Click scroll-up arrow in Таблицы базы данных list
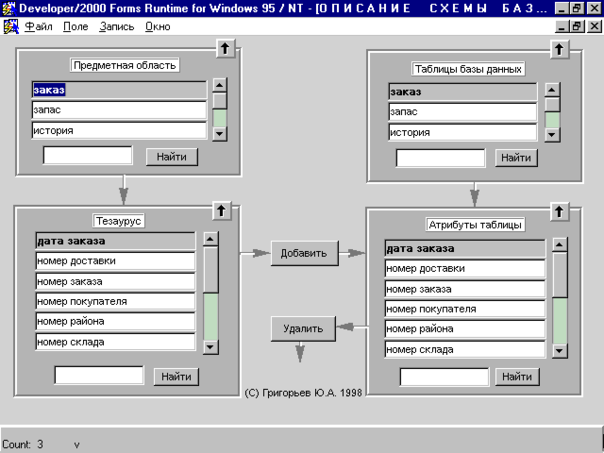The image size is (604, 453). tap(552, 90)
